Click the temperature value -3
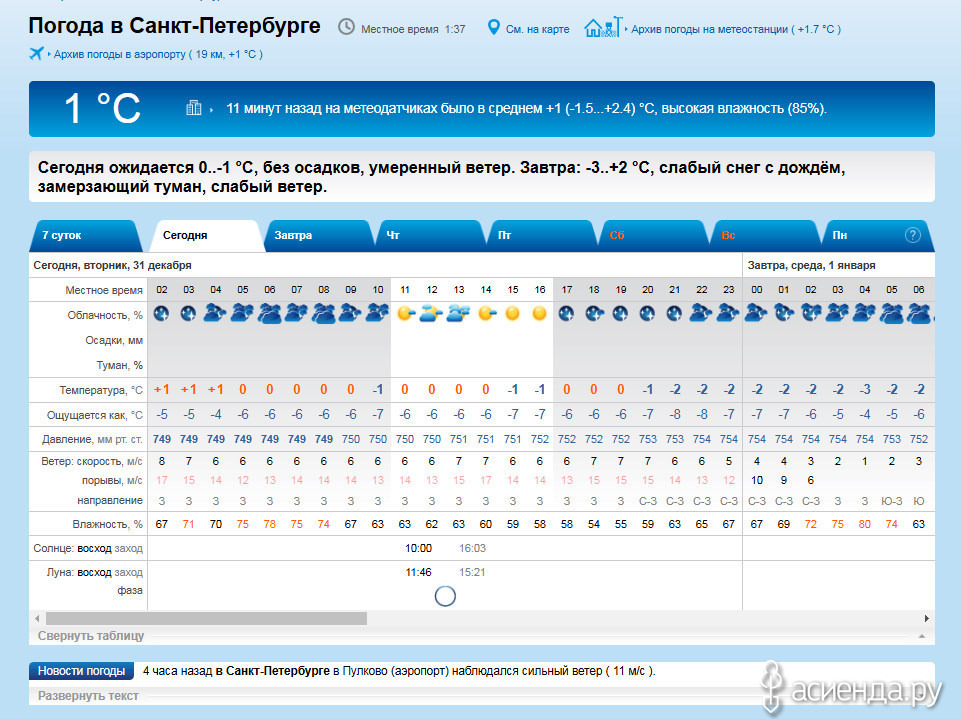The image size is (961, 719). [865, 390]
